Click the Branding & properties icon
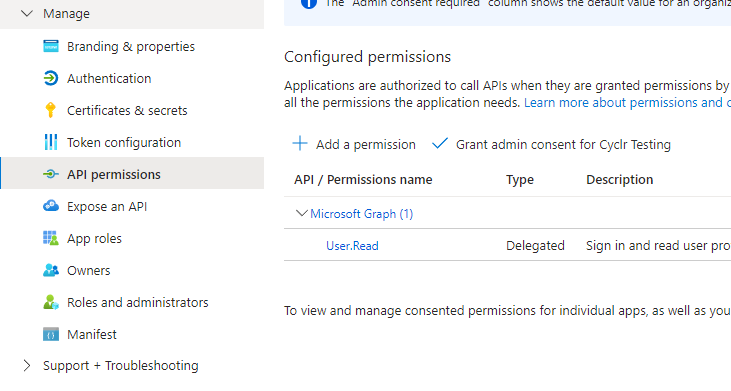The width and height of the screenshot is (731, 391). [51, 46]
